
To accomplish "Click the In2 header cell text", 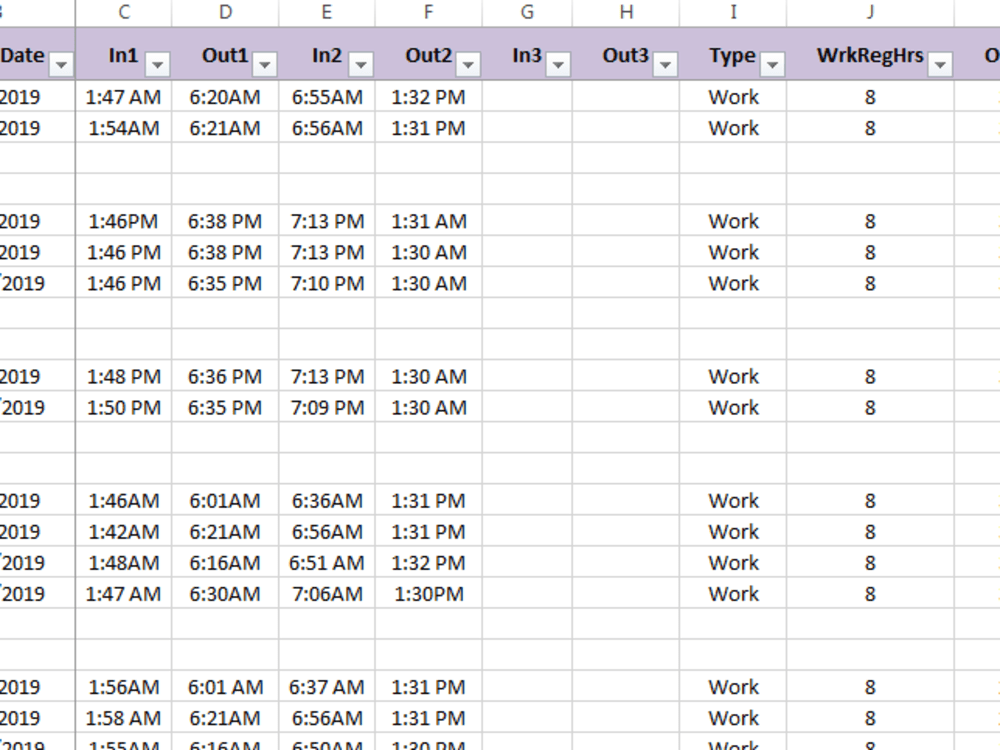I will [327, 55].
